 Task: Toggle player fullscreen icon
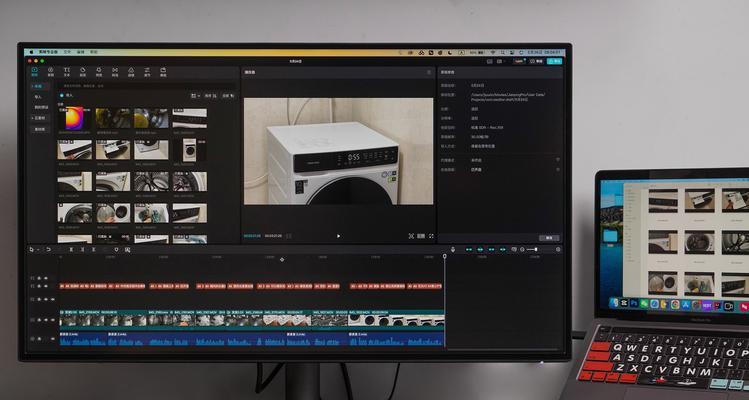(x=431, y=236)
